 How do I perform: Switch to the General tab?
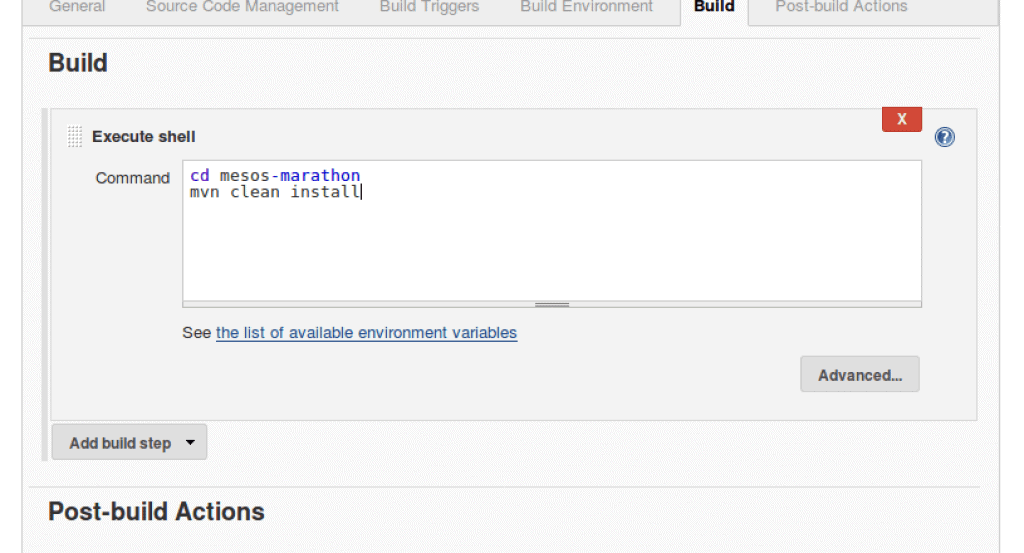77,7
